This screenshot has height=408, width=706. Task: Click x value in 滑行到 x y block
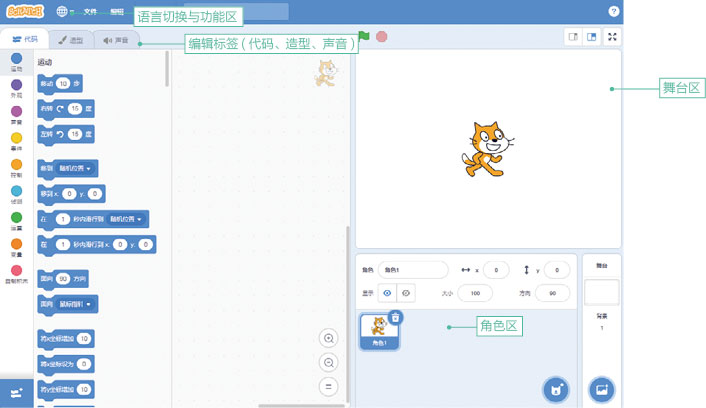tap(120, 245)
